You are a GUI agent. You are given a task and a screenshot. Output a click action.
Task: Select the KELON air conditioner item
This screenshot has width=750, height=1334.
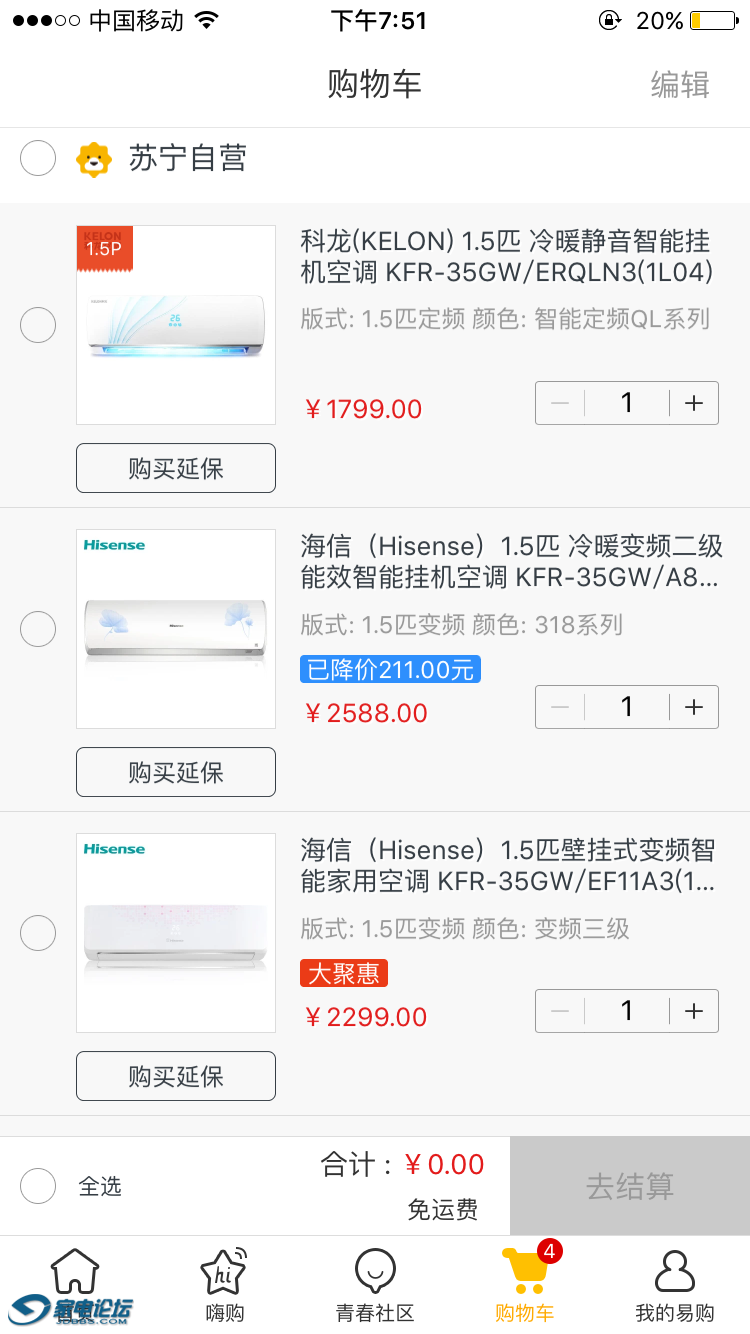tap(38, 325)
